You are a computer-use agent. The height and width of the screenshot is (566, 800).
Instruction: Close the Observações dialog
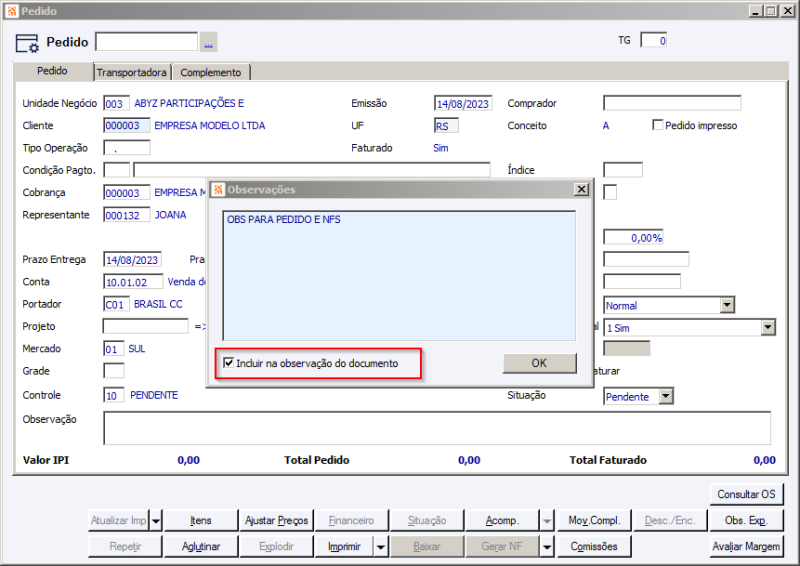(x=581, y=189)
